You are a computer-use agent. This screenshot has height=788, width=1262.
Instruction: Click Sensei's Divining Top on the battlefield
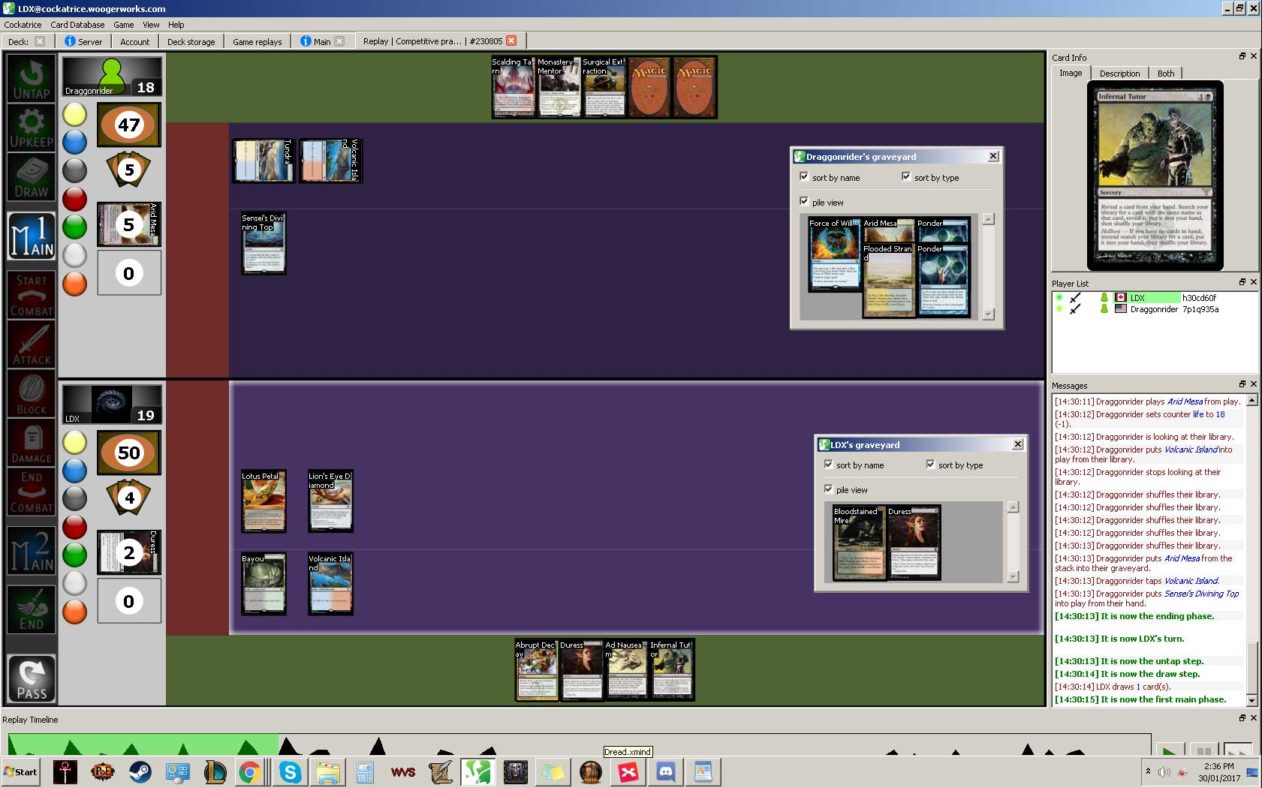tap(264, 243)
